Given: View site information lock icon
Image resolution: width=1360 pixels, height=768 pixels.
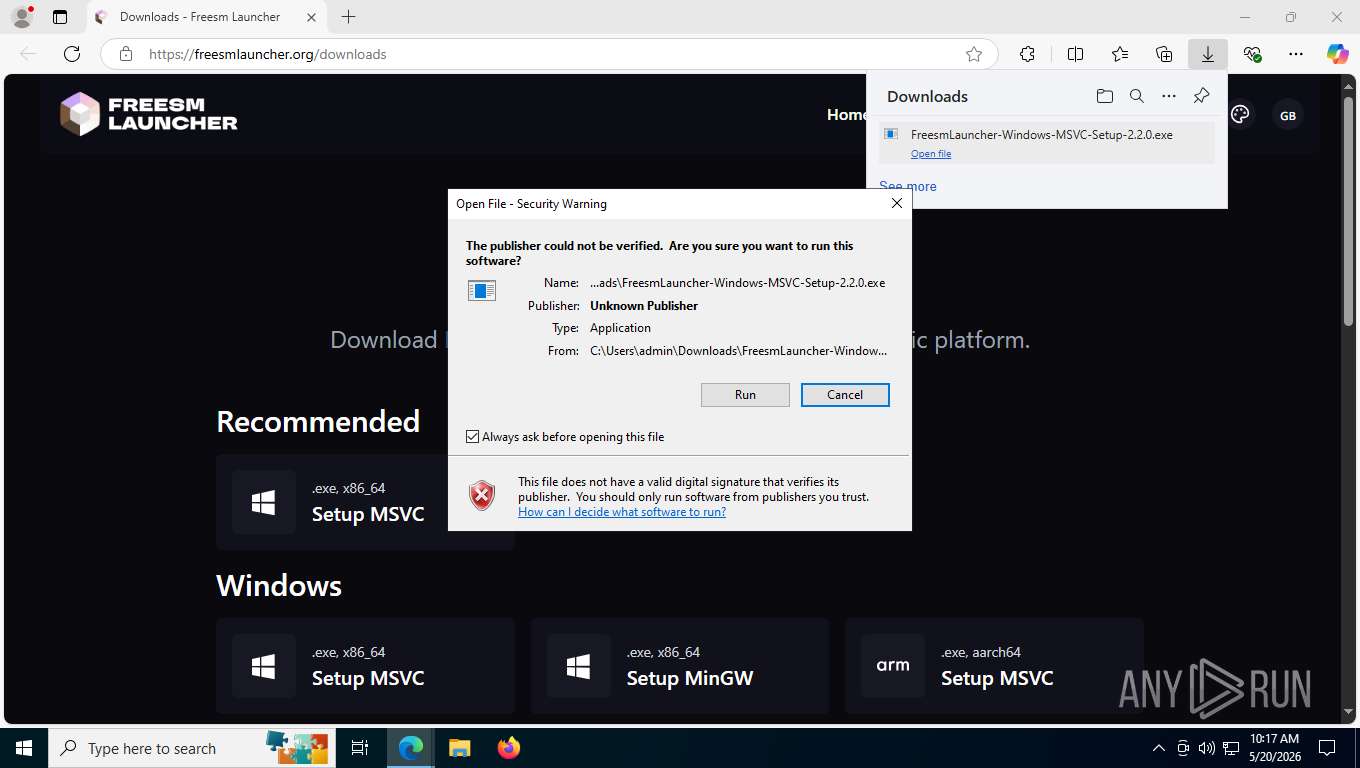Looking at the screenshot, I should coord(126,54).
